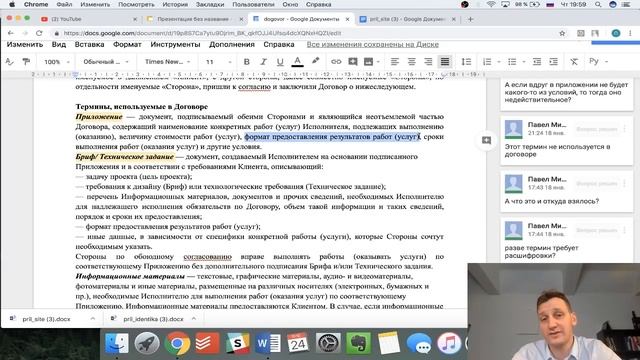Image resolution: width=640 pixels, height=360 pixels.
Task: Align text to the right
Action: pyautogui.click(x=428, y=62)
